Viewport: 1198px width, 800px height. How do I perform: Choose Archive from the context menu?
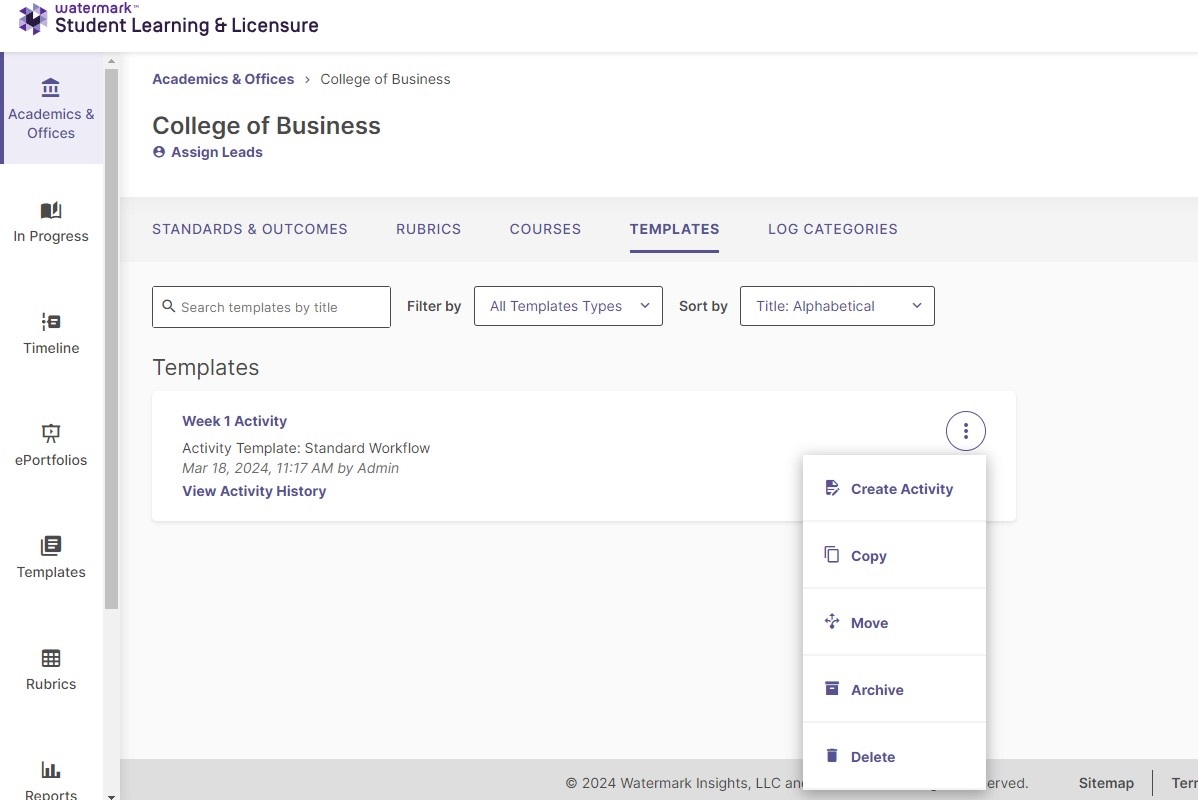click(x=894, y=689)
